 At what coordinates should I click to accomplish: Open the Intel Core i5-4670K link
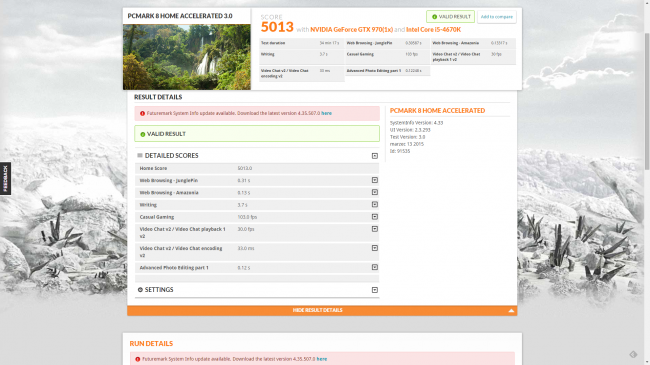tap(433, 29)
